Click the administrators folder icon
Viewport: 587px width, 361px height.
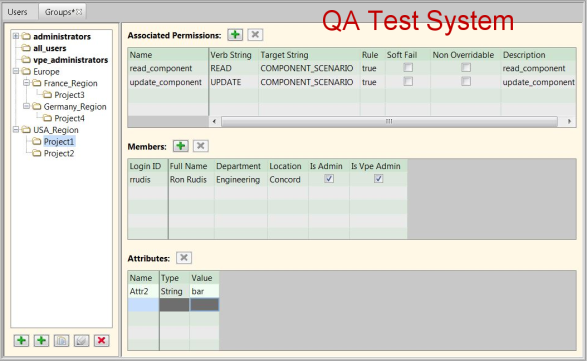pos(26,36)
